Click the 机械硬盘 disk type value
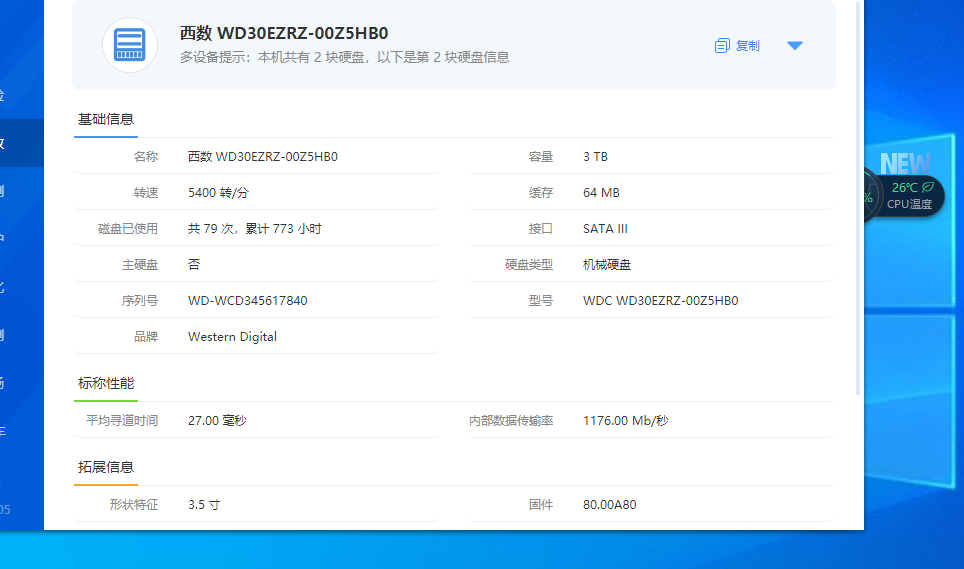964x569 pixels. point(607,265)
